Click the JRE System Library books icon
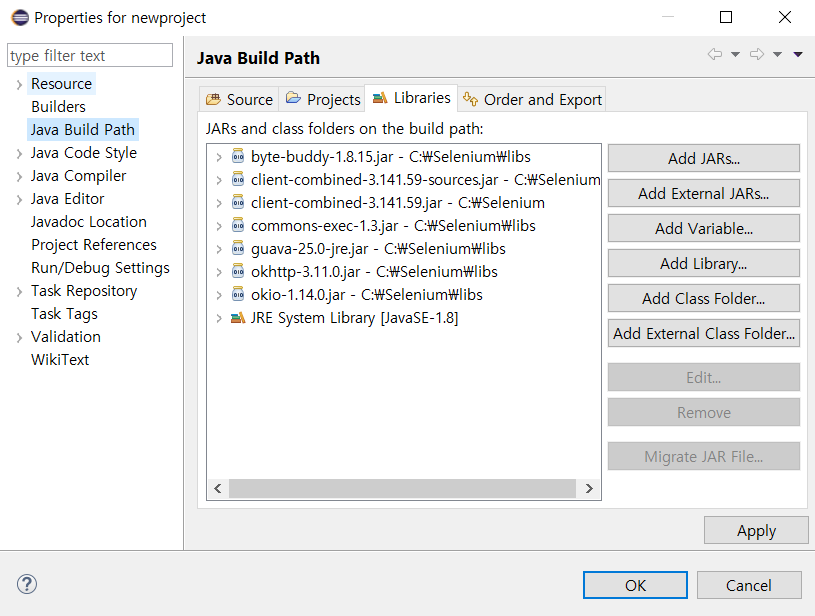Image resolution: width=815 pixels, height=616 pixels. click(x=238, y=317)
